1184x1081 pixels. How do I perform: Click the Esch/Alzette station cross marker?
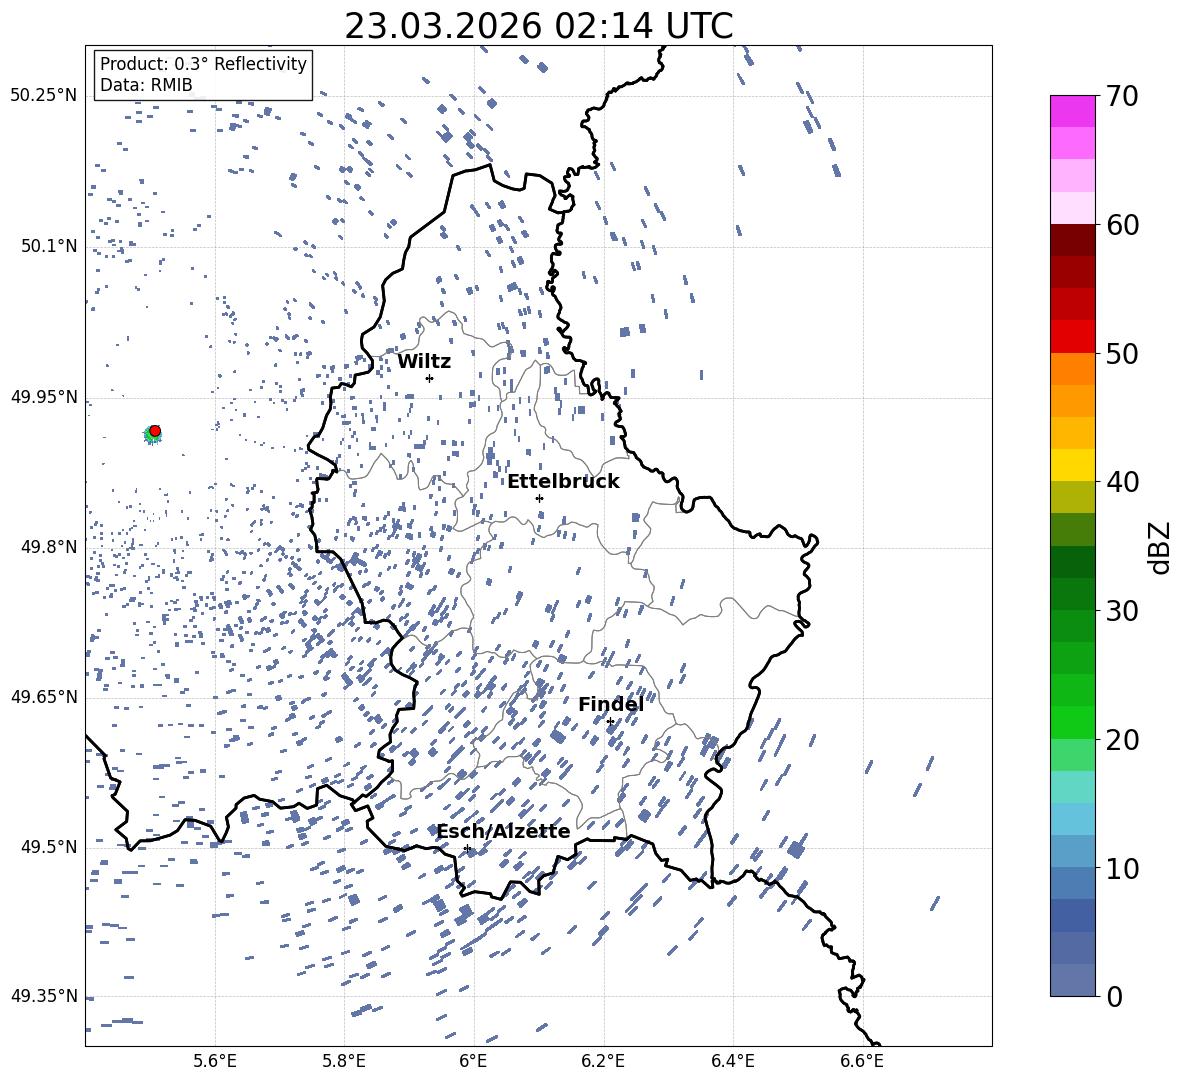click(x=467, y=848)
